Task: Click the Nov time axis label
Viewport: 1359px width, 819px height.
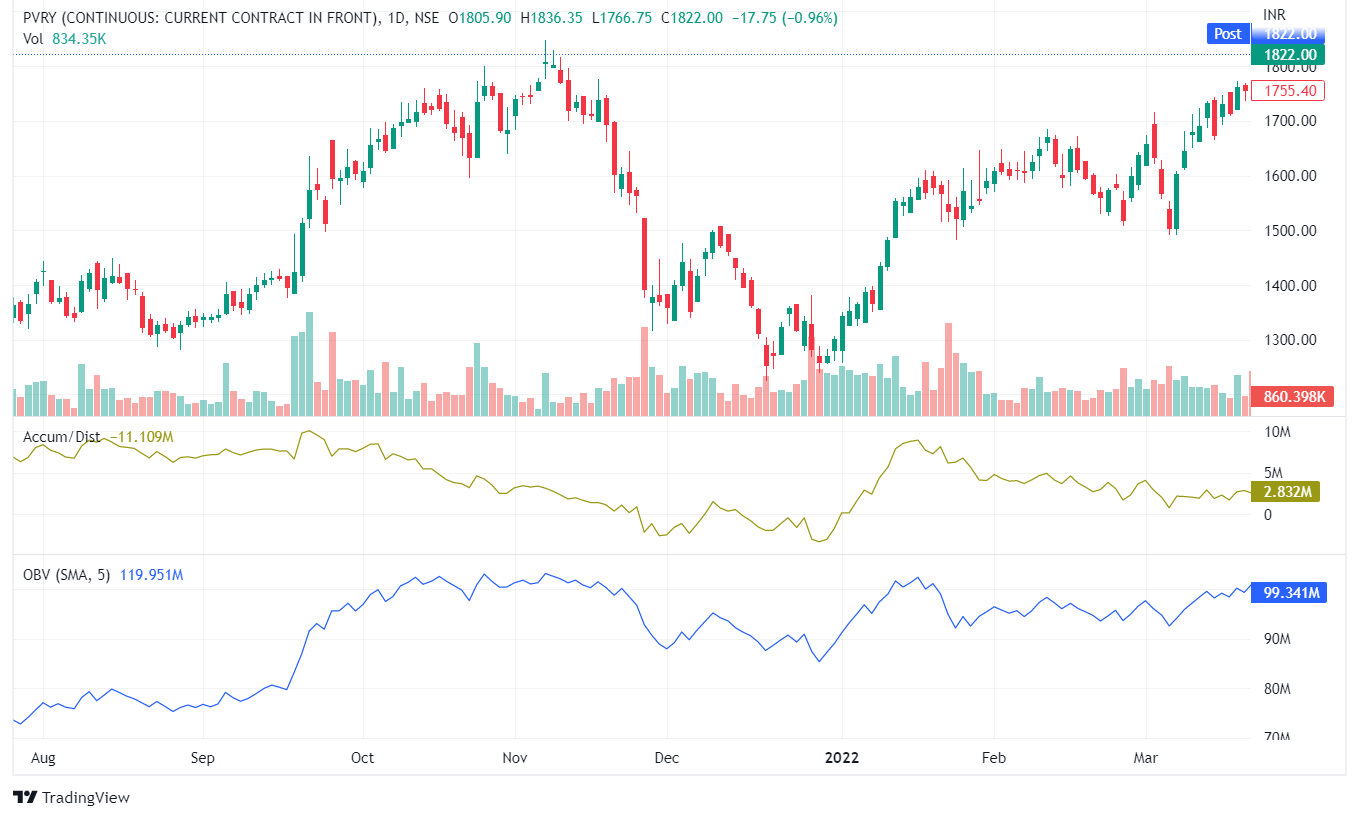Action: tap(515, 758)
